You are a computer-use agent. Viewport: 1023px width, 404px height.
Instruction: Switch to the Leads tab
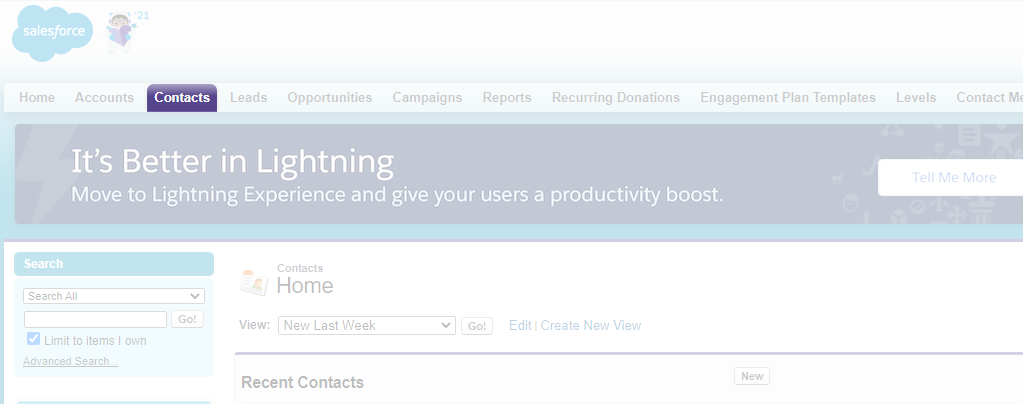tap(249, 97)
